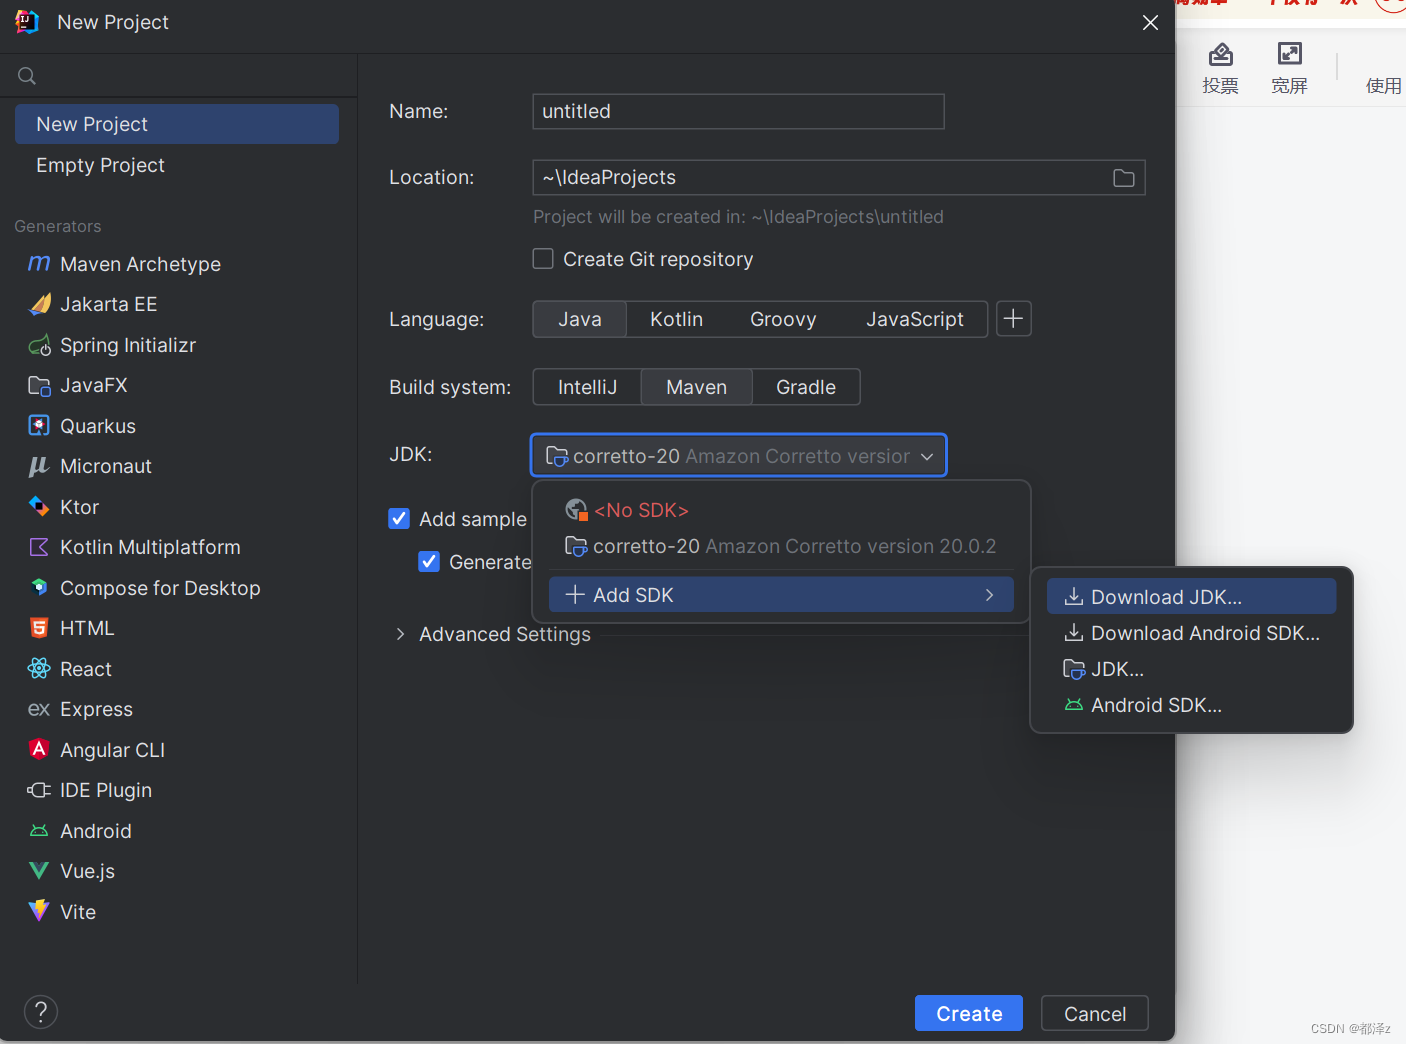Open the help question mark icon

pos(40,1011)
